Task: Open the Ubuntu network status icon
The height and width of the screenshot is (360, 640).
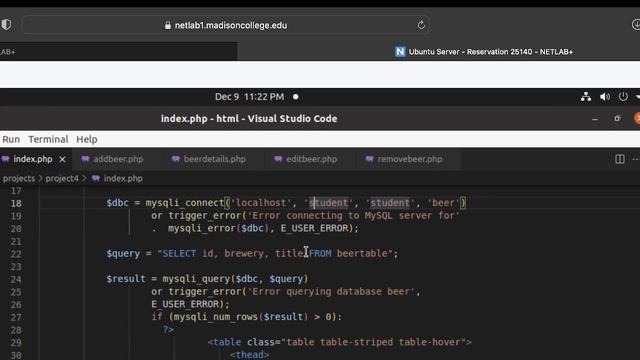Action: [586, 97]
